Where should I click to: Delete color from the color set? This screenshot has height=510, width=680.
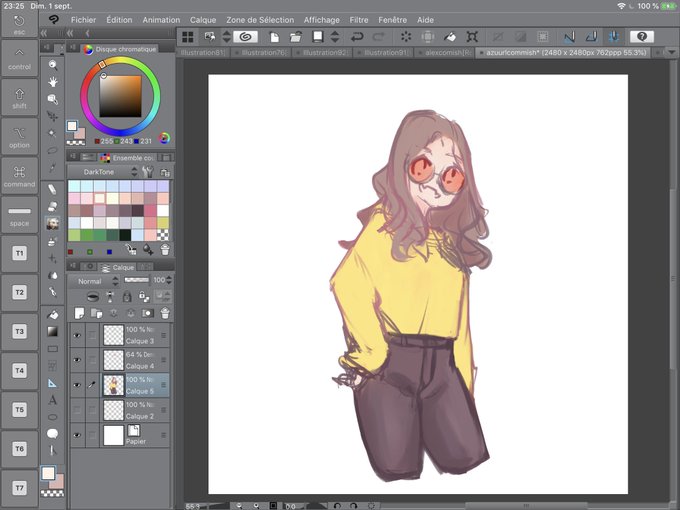[165, 249]
